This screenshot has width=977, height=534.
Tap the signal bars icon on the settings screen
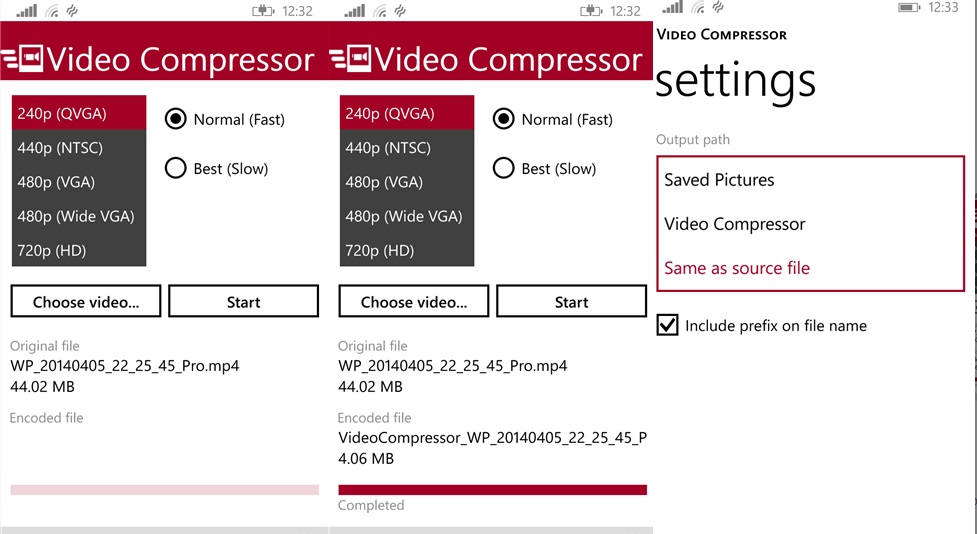click(673, 8)
